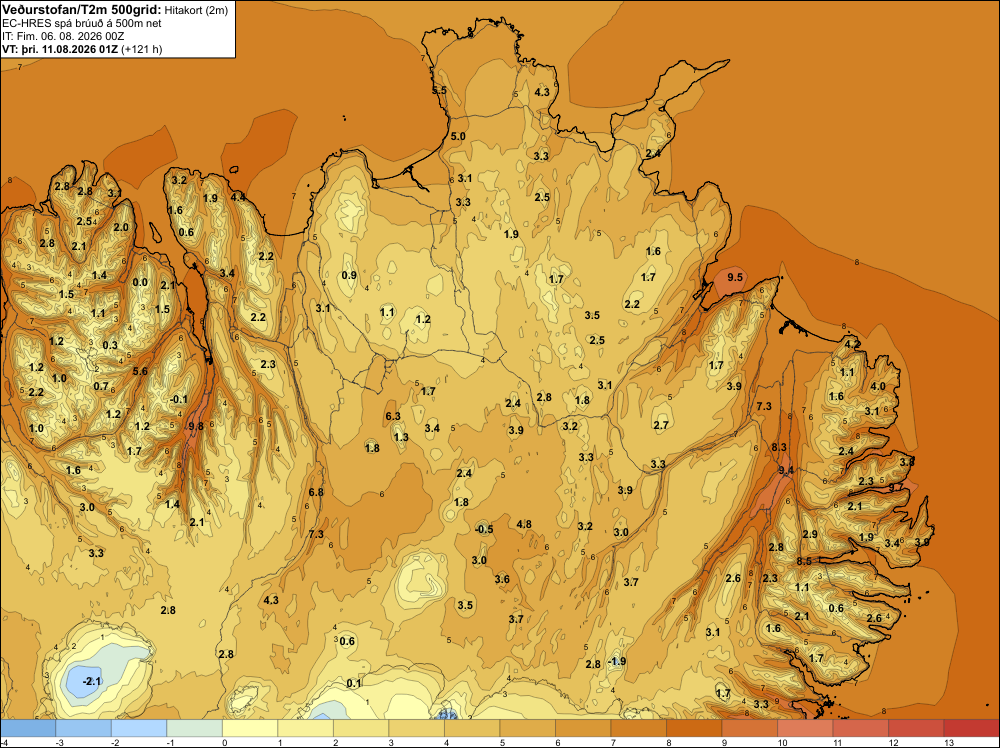The width and height of the screenshot is (1000, 748).
Task: Click the IT initialization time line
Action: pos(63,36)
